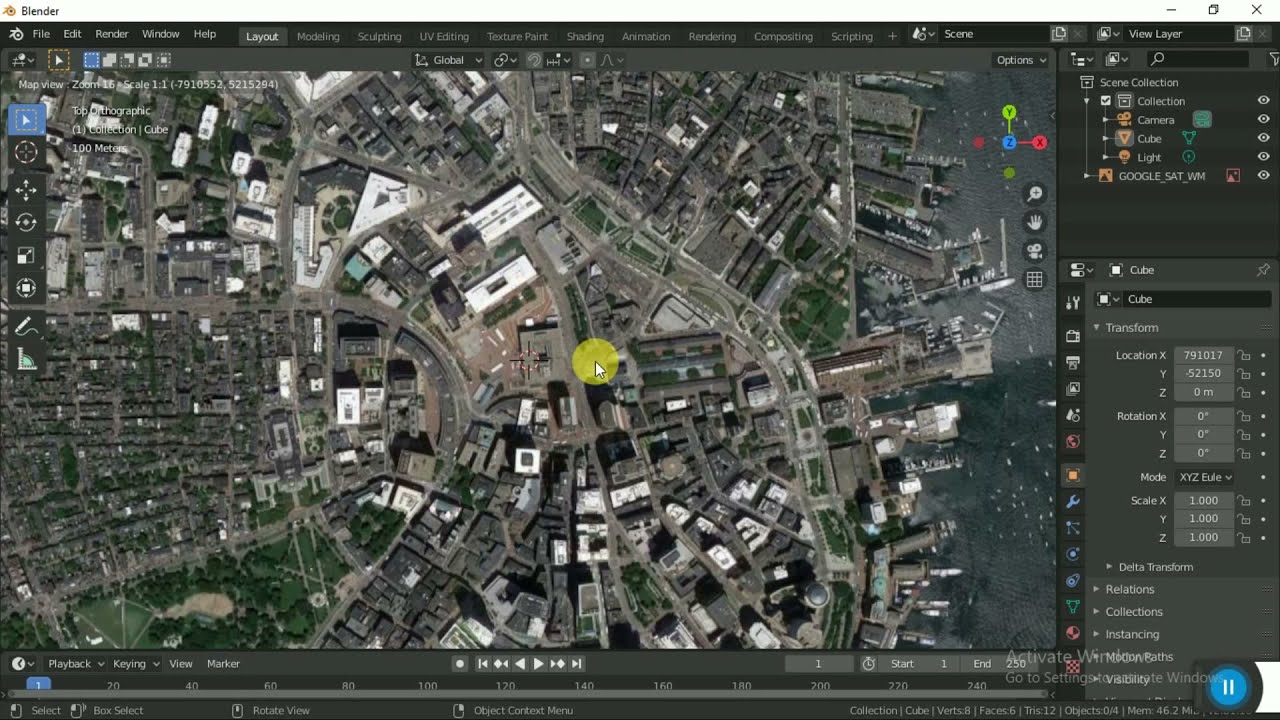Choose the Move tool
This screenshot has width=1280, height=720.
tap(26, 190)
